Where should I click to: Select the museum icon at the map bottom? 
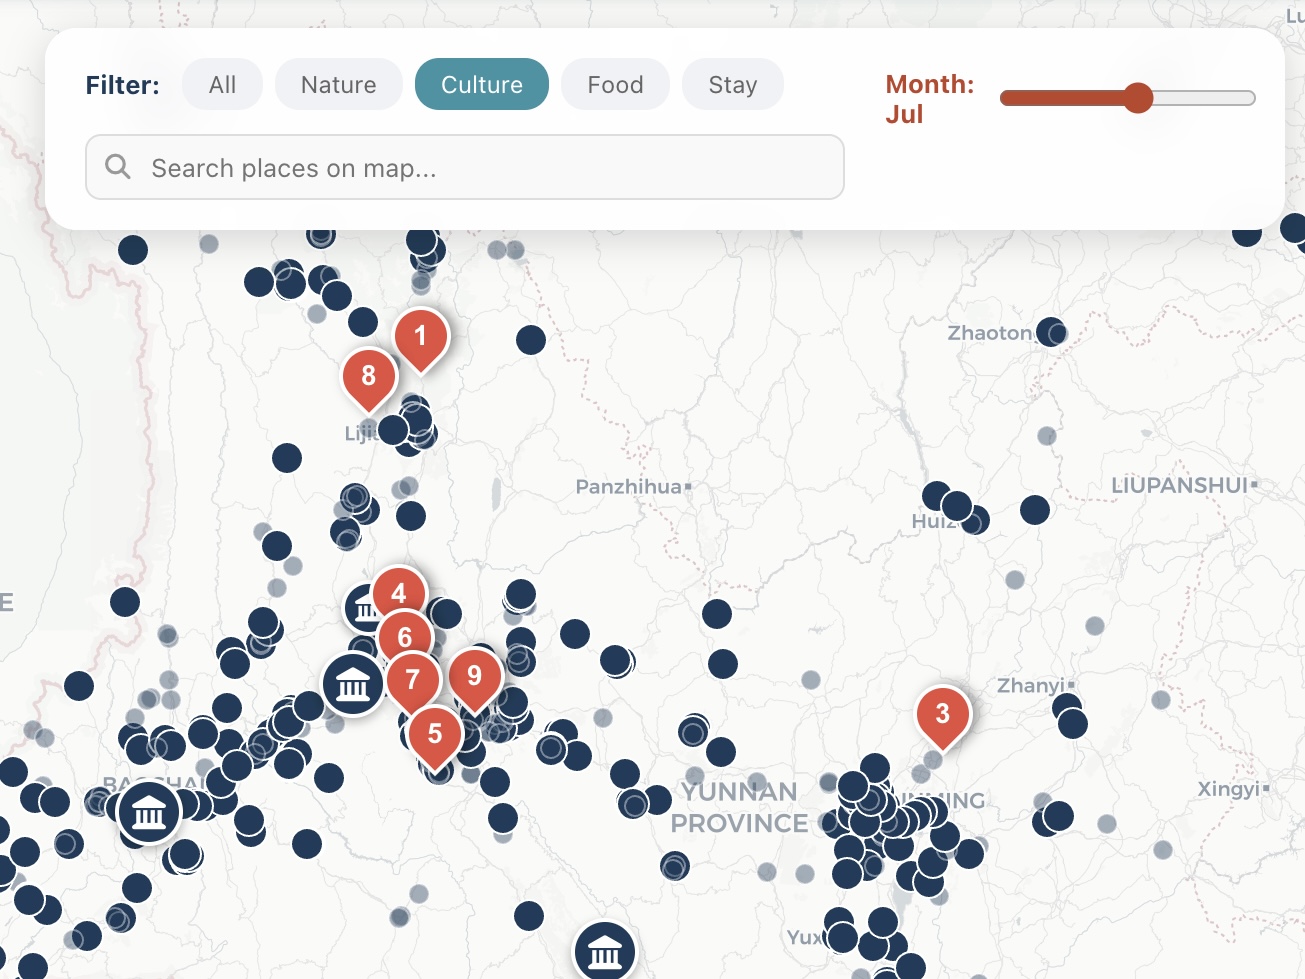point(603,950)
